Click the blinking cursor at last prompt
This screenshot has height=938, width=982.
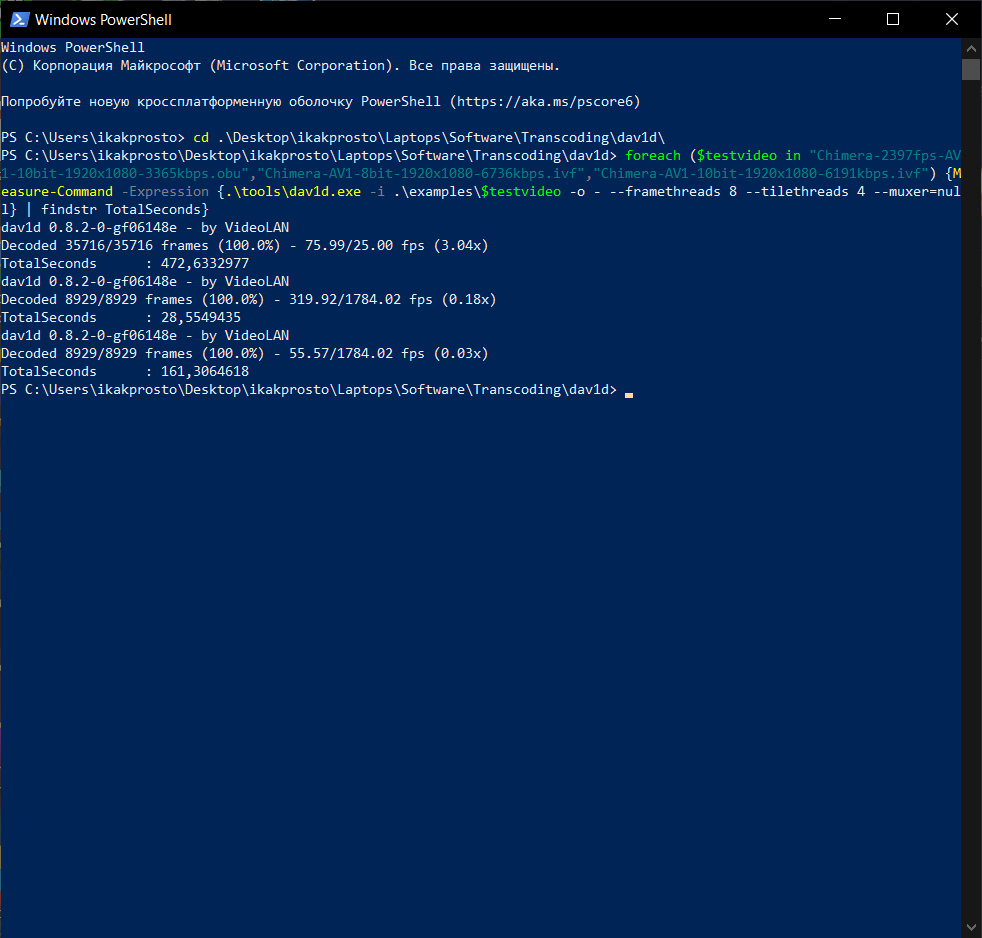pyautogui.click(x=629, y=395)
